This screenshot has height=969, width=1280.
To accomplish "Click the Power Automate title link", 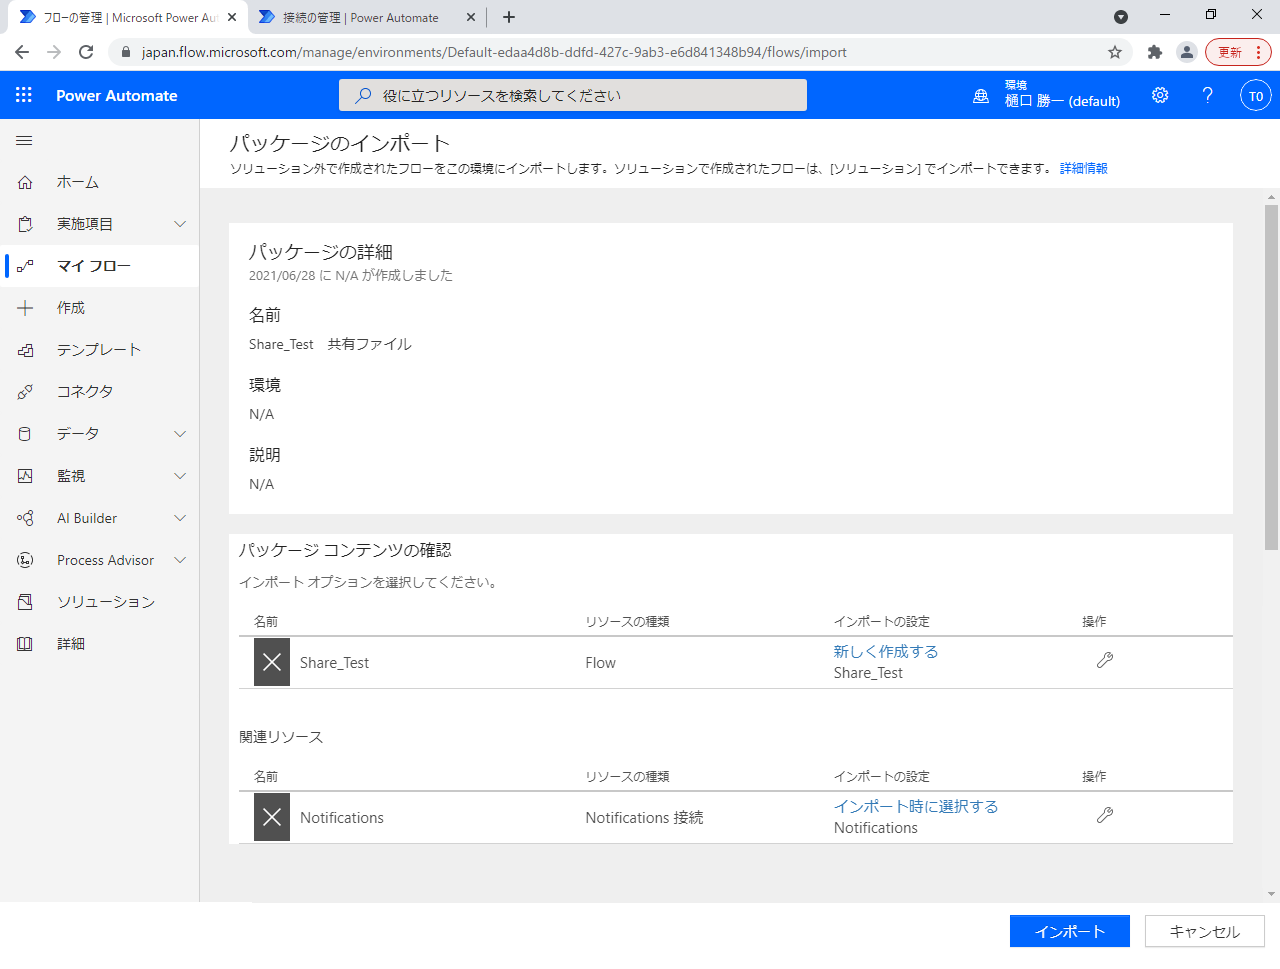I will click(x=117, y=96).
